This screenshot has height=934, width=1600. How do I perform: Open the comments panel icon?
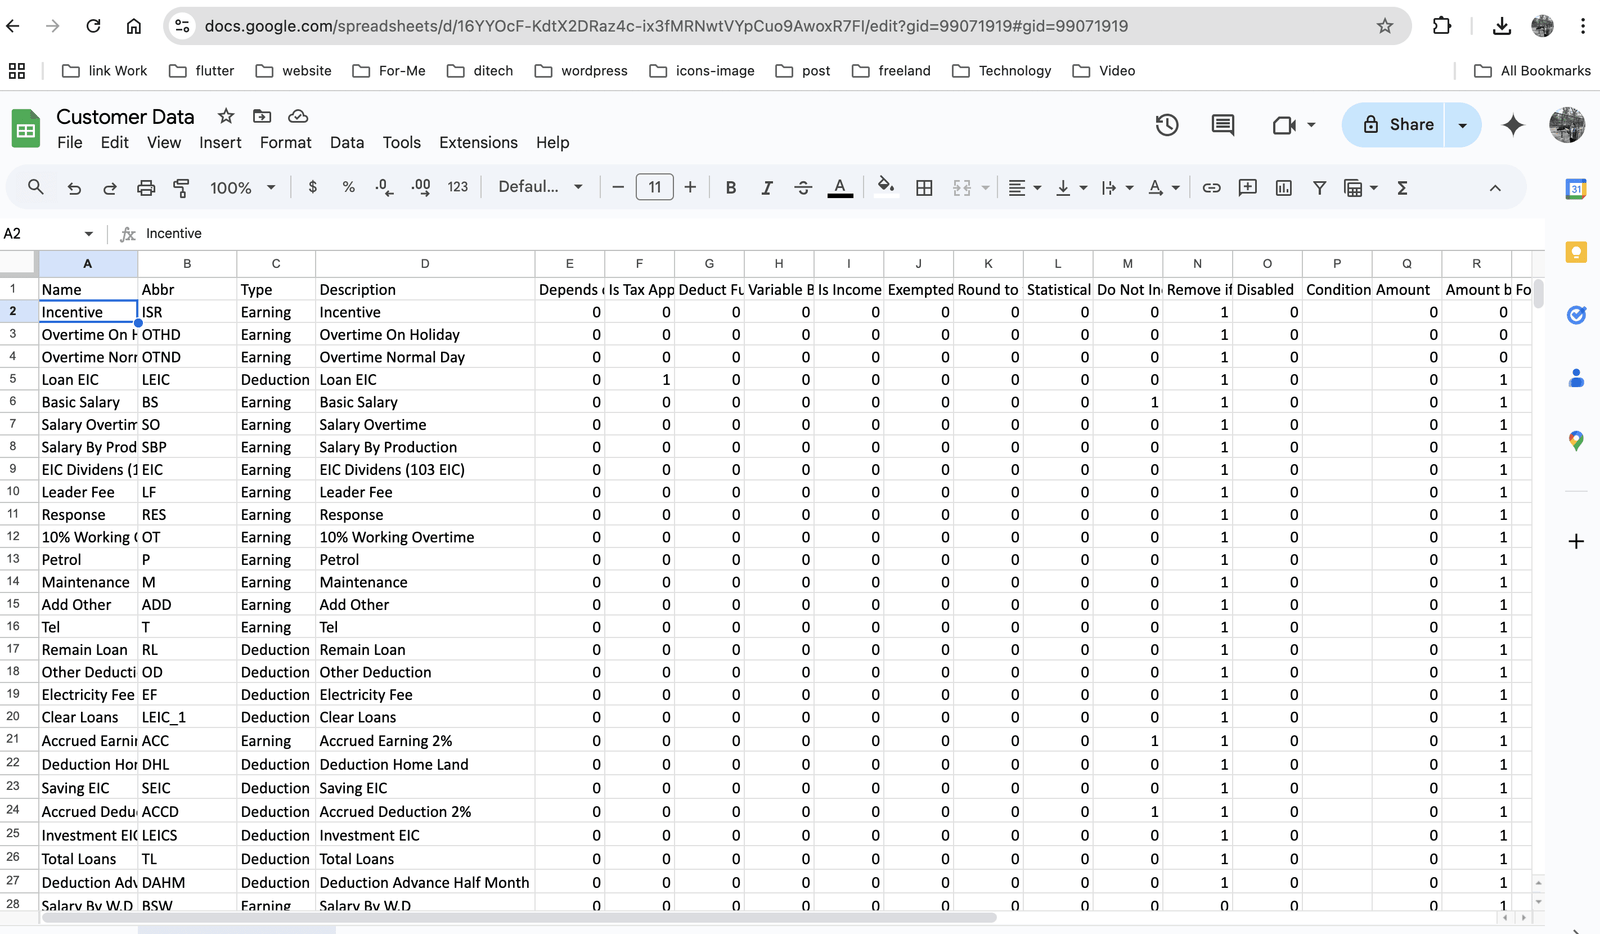click(1222, 125)
